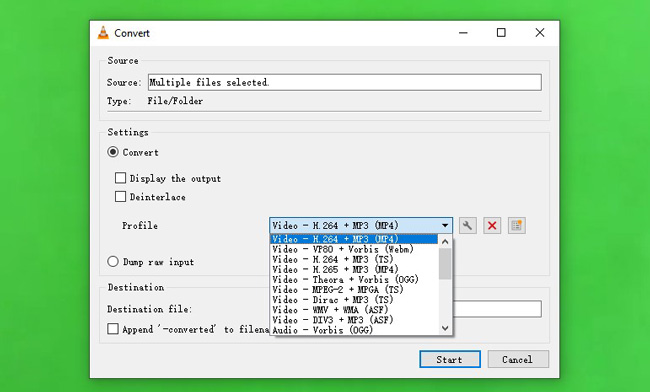Choose Video - MPEG-2 + MPGA (TS)

[354, 290]
